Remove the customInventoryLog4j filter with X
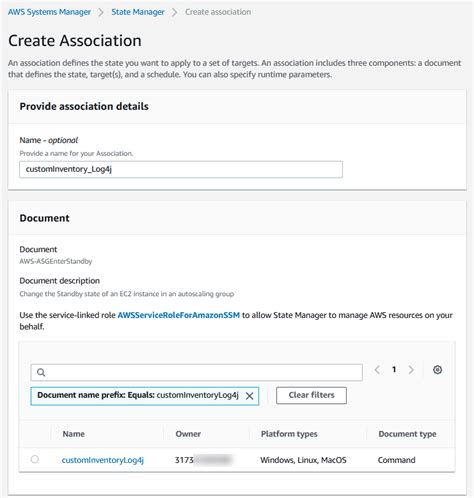 pyautogui.click(x=249, y=396)
